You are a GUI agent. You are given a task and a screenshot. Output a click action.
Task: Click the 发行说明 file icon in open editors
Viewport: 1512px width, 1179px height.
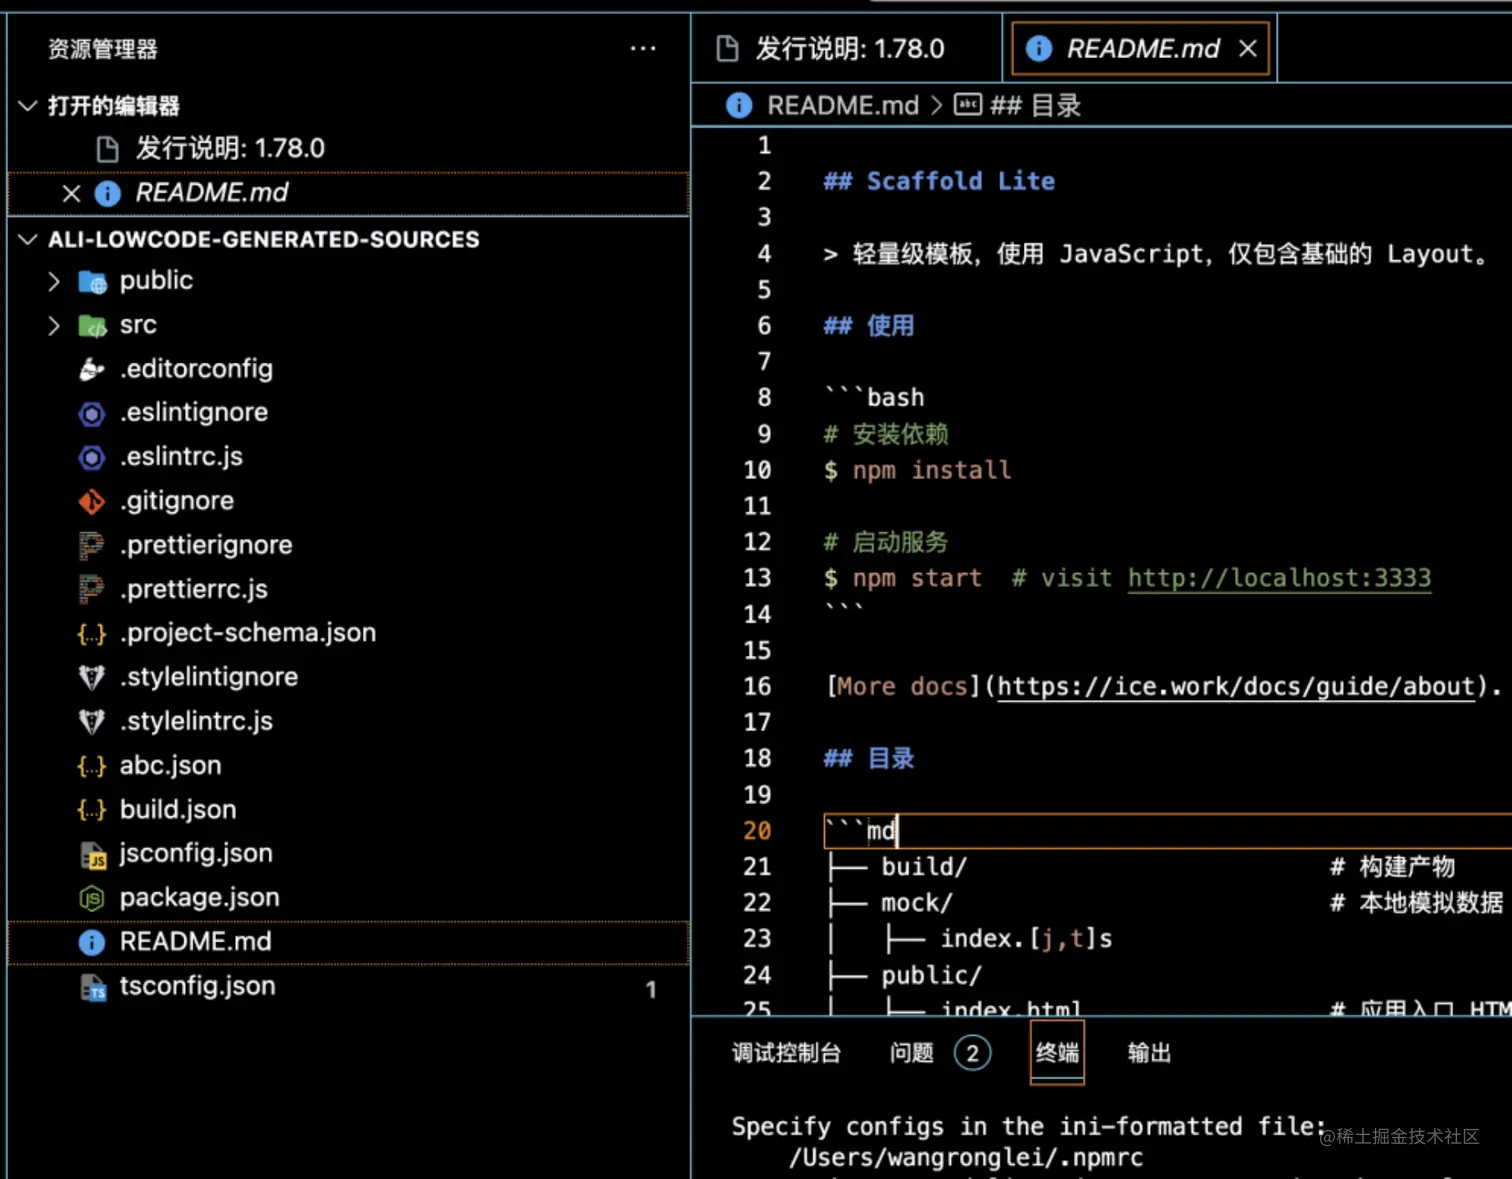[108, 149]
